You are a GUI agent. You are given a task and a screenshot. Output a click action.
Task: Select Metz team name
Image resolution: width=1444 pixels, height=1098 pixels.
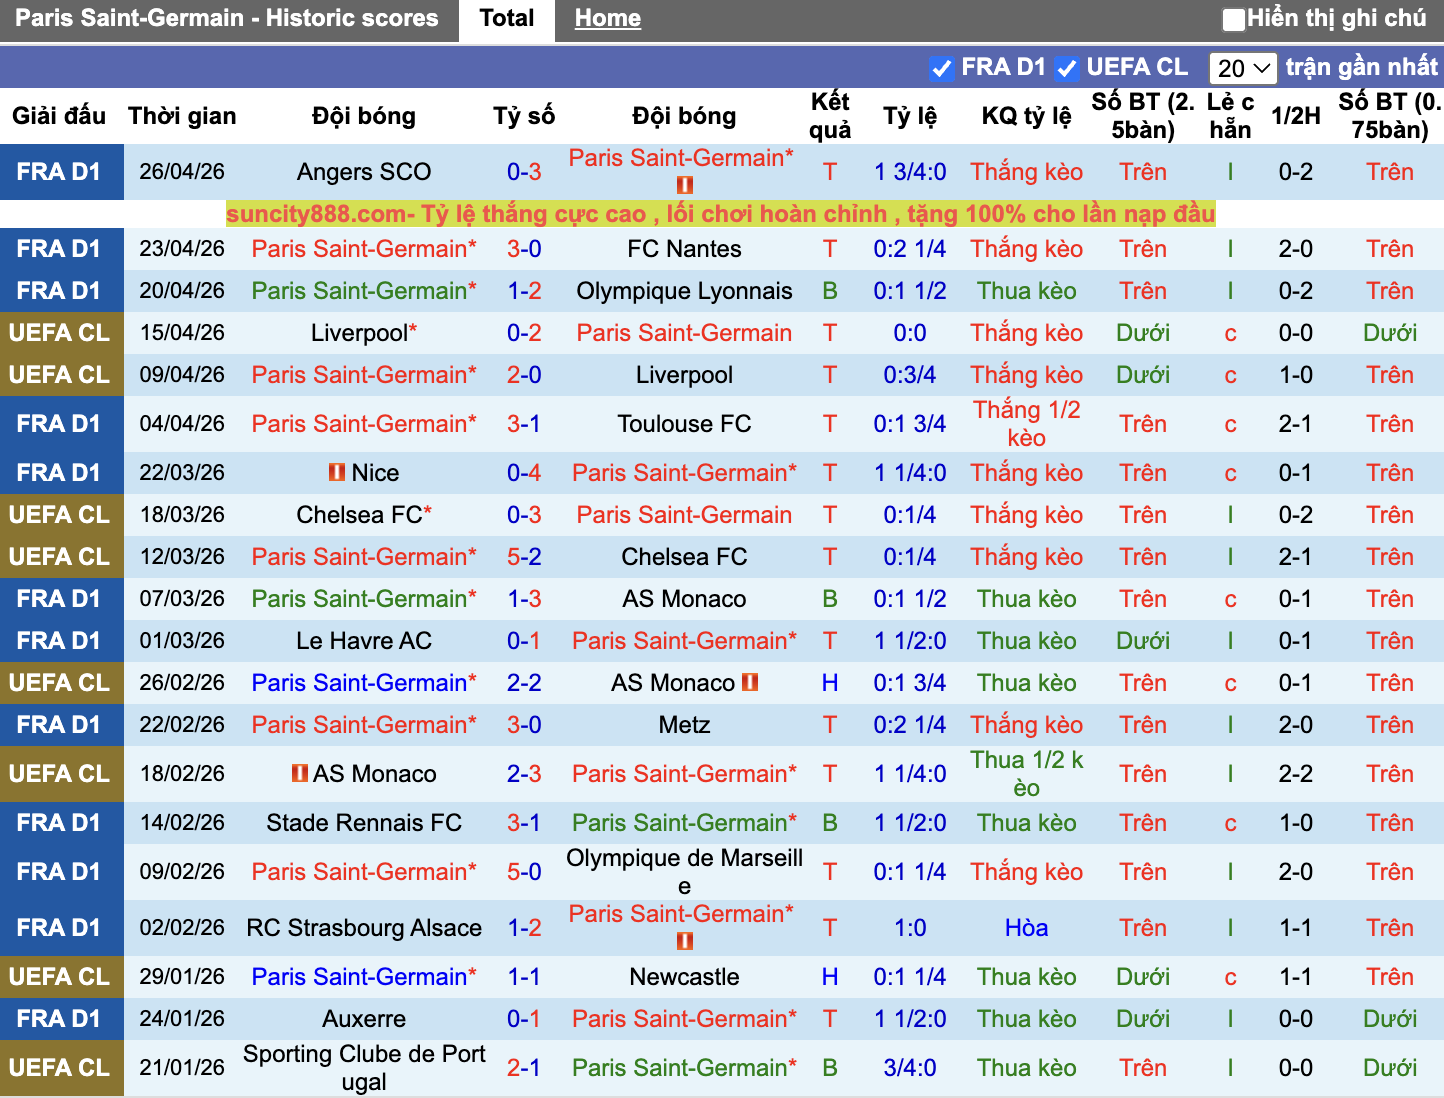click(684, 725)
